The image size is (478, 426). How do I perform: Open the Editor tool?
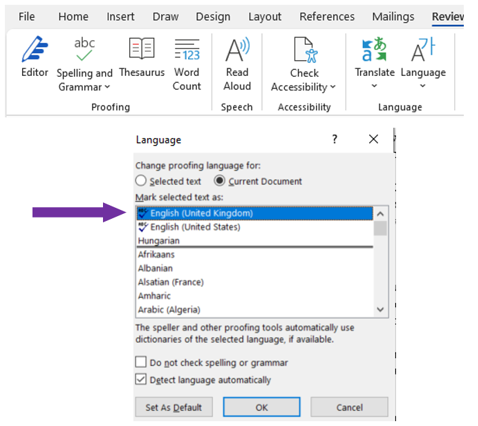[35, 57]
